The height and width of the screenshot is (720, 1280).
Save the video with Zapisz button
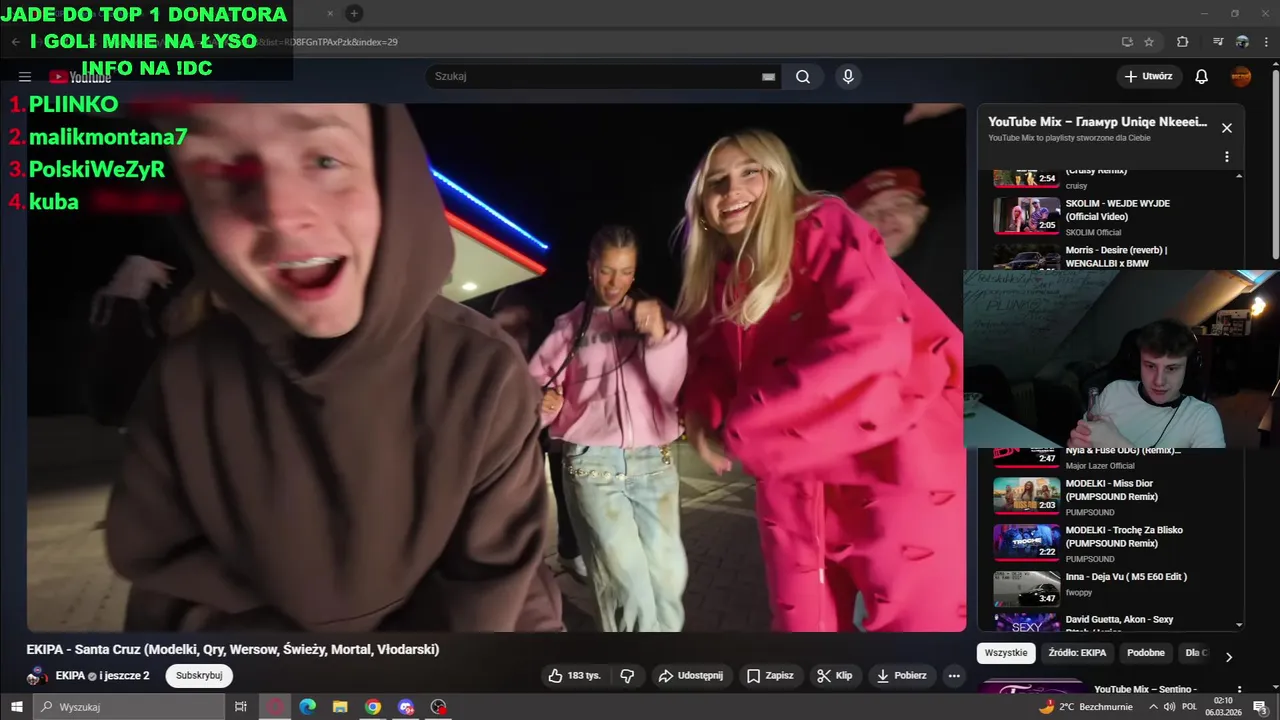(770, 676)
